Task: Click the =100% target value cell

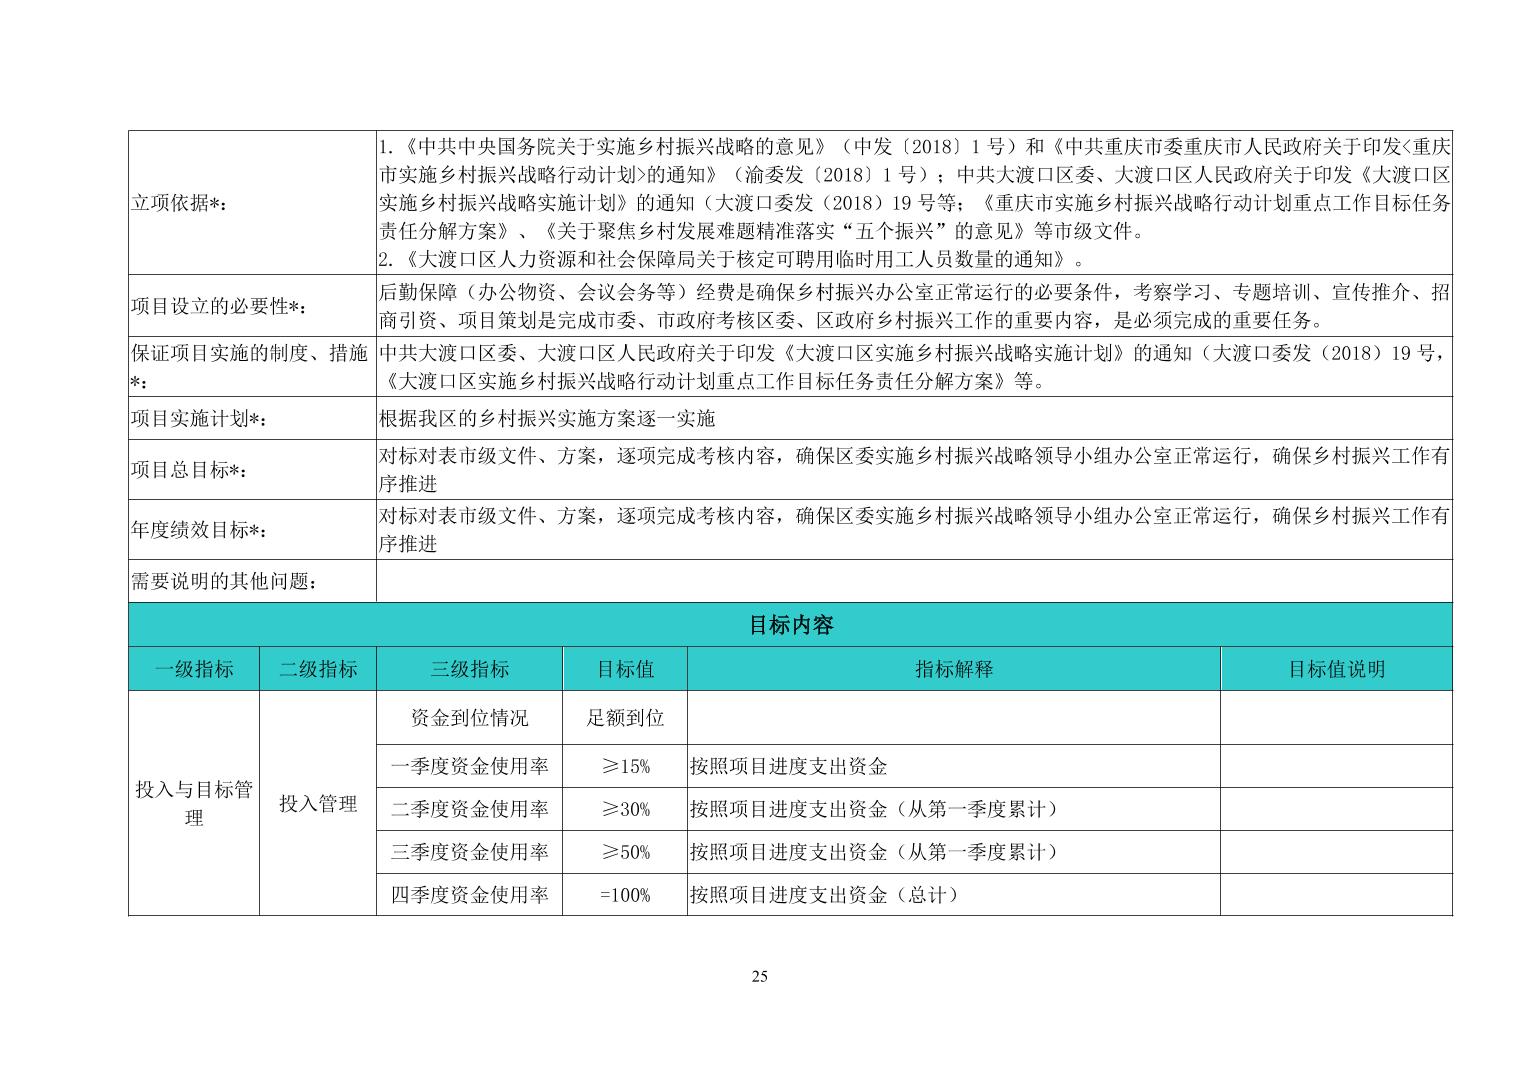Action: point(625,895)
